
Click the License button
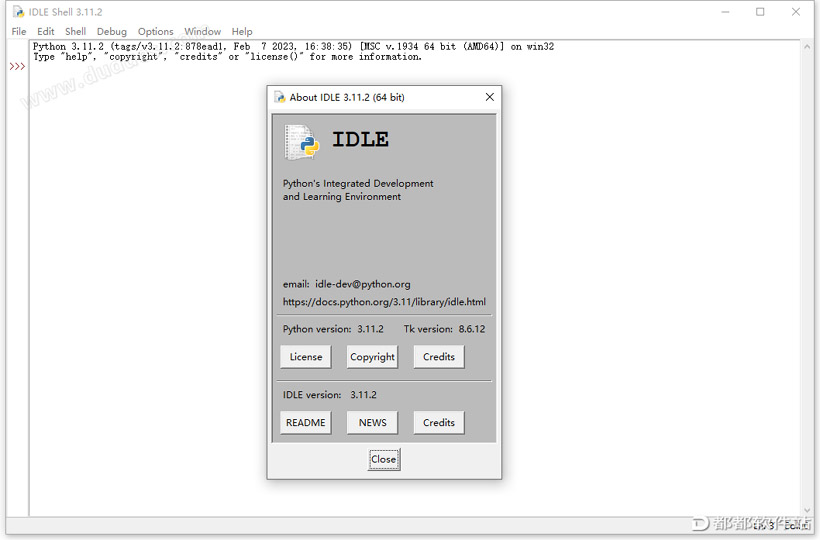(x=305, y=357)
